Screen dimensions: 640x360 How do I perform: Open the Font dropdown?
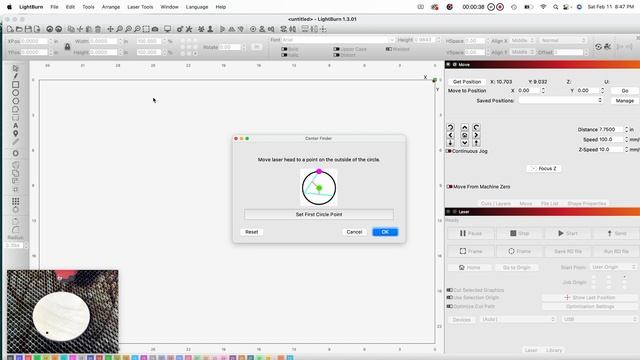338,40
